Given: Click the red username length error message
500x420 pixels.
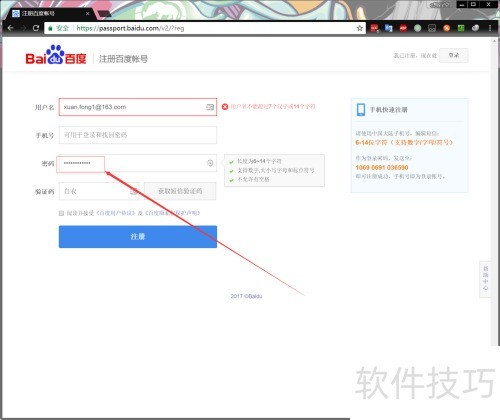Looking at the screenshot, I should (x=273, y=107).
